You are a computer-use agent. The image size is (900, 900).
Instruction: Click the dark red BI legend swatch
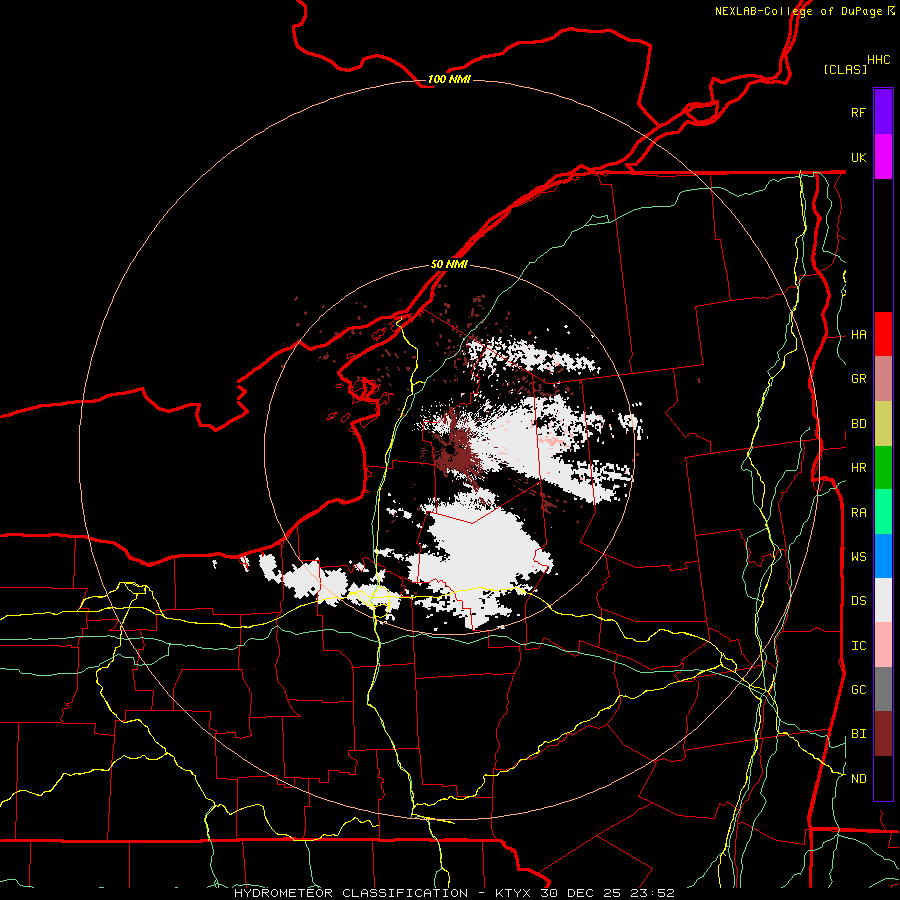[x=883, y=734]
